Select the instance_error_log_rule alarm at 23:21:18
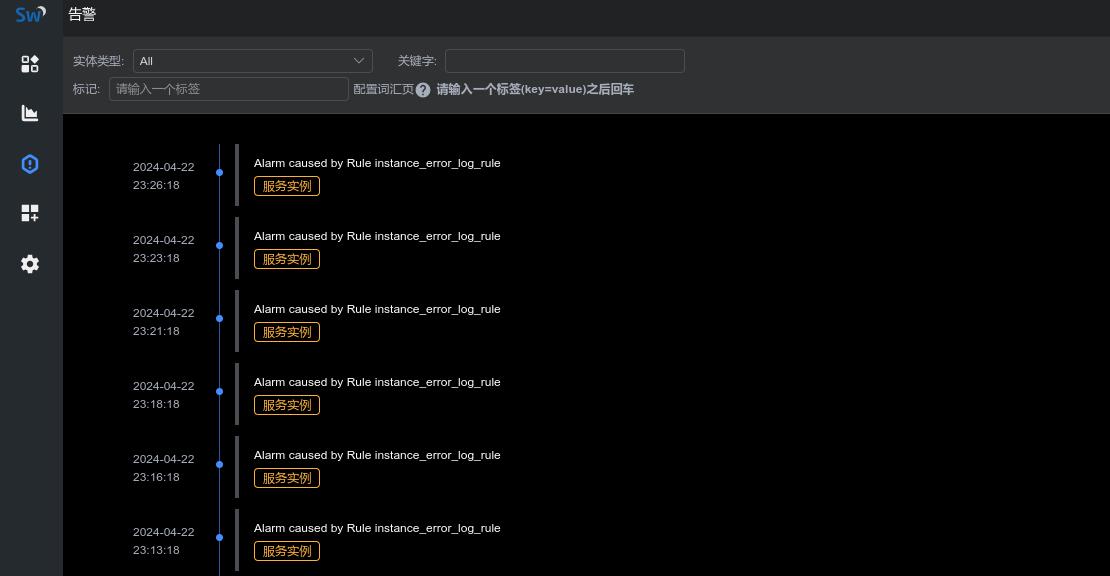The width and height of the screenshot is (1110, 576). 377,309
